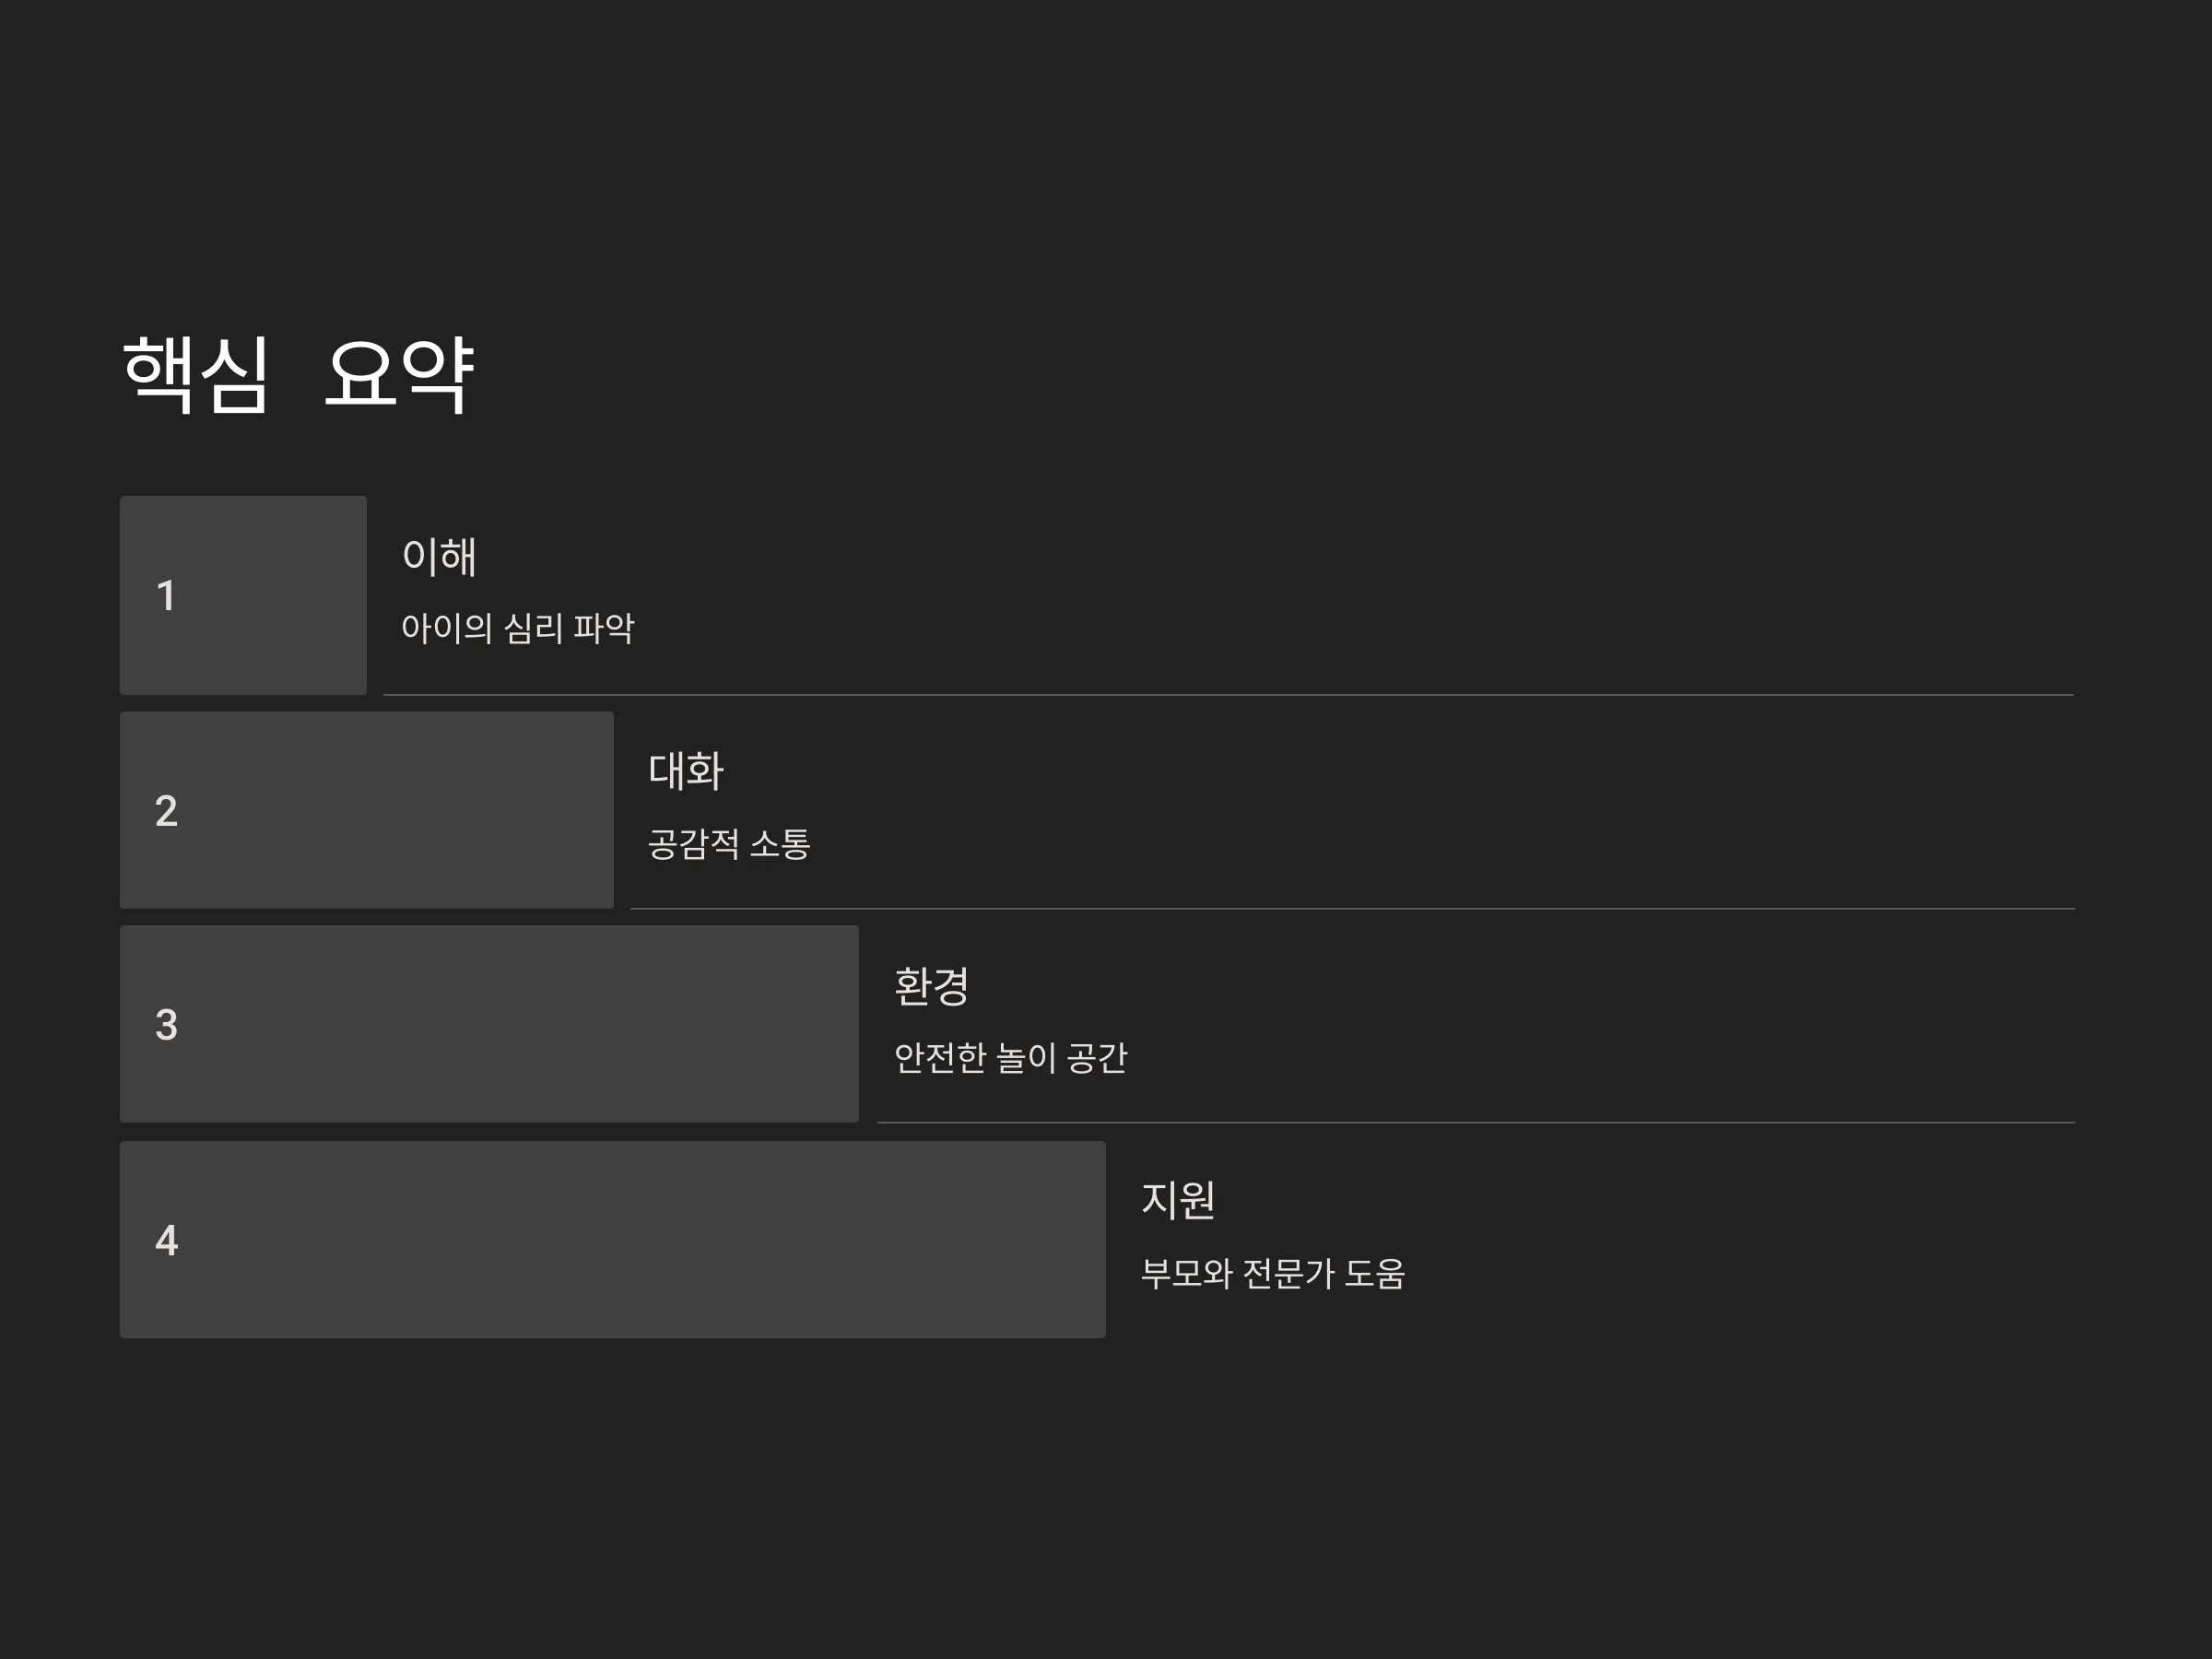The image size is (2212, 1659).
Task: Click the title 핵심 요약
Action: (x=298, y=373)
